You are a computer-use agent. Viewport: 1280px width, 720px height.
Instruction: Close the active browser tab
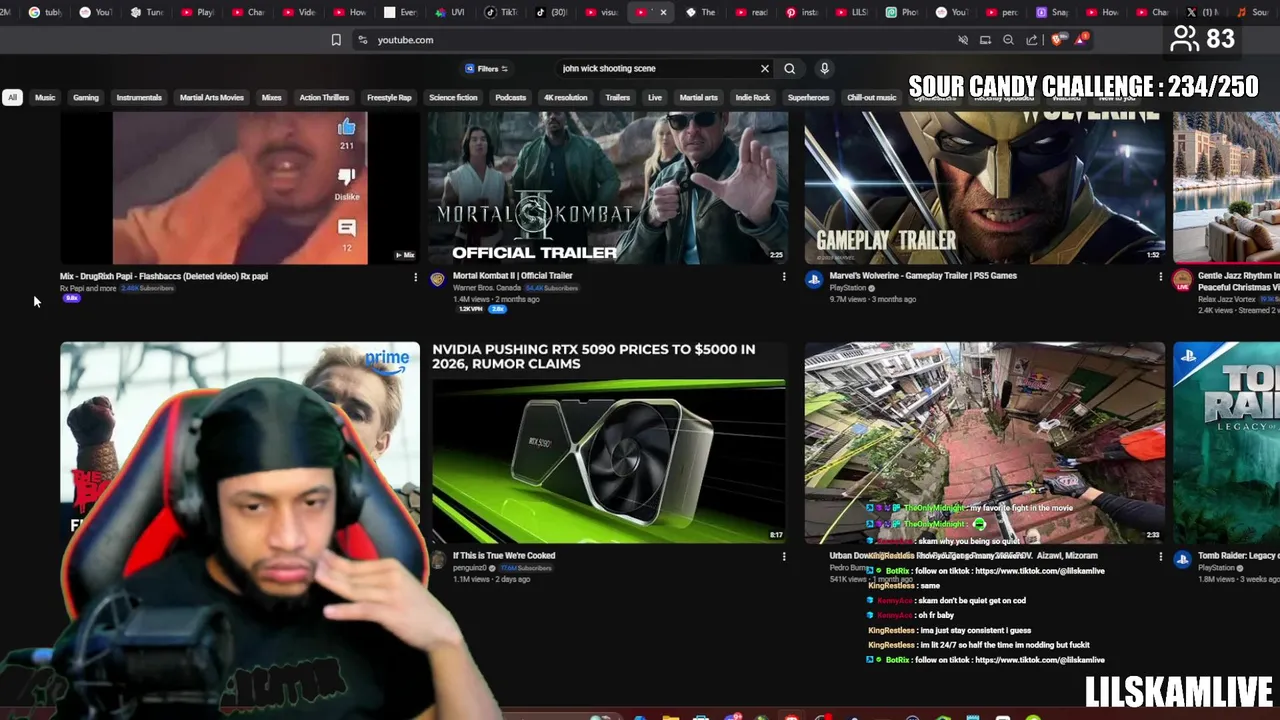point(663,12)
